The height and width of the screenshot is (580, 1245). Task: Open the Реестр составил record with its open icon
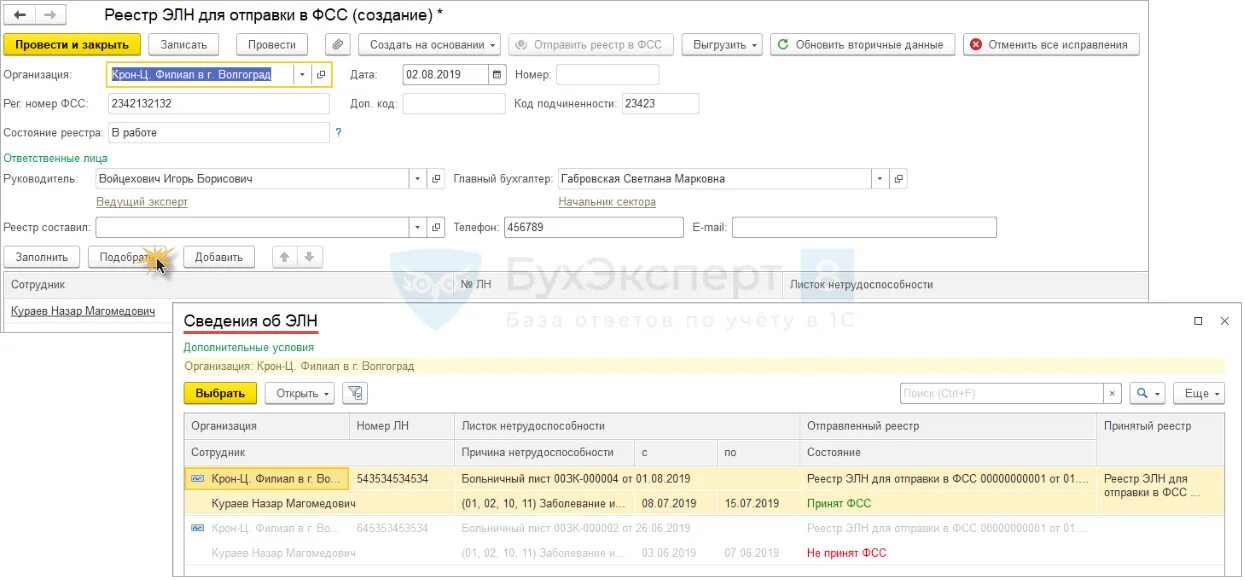click(436, 228)
